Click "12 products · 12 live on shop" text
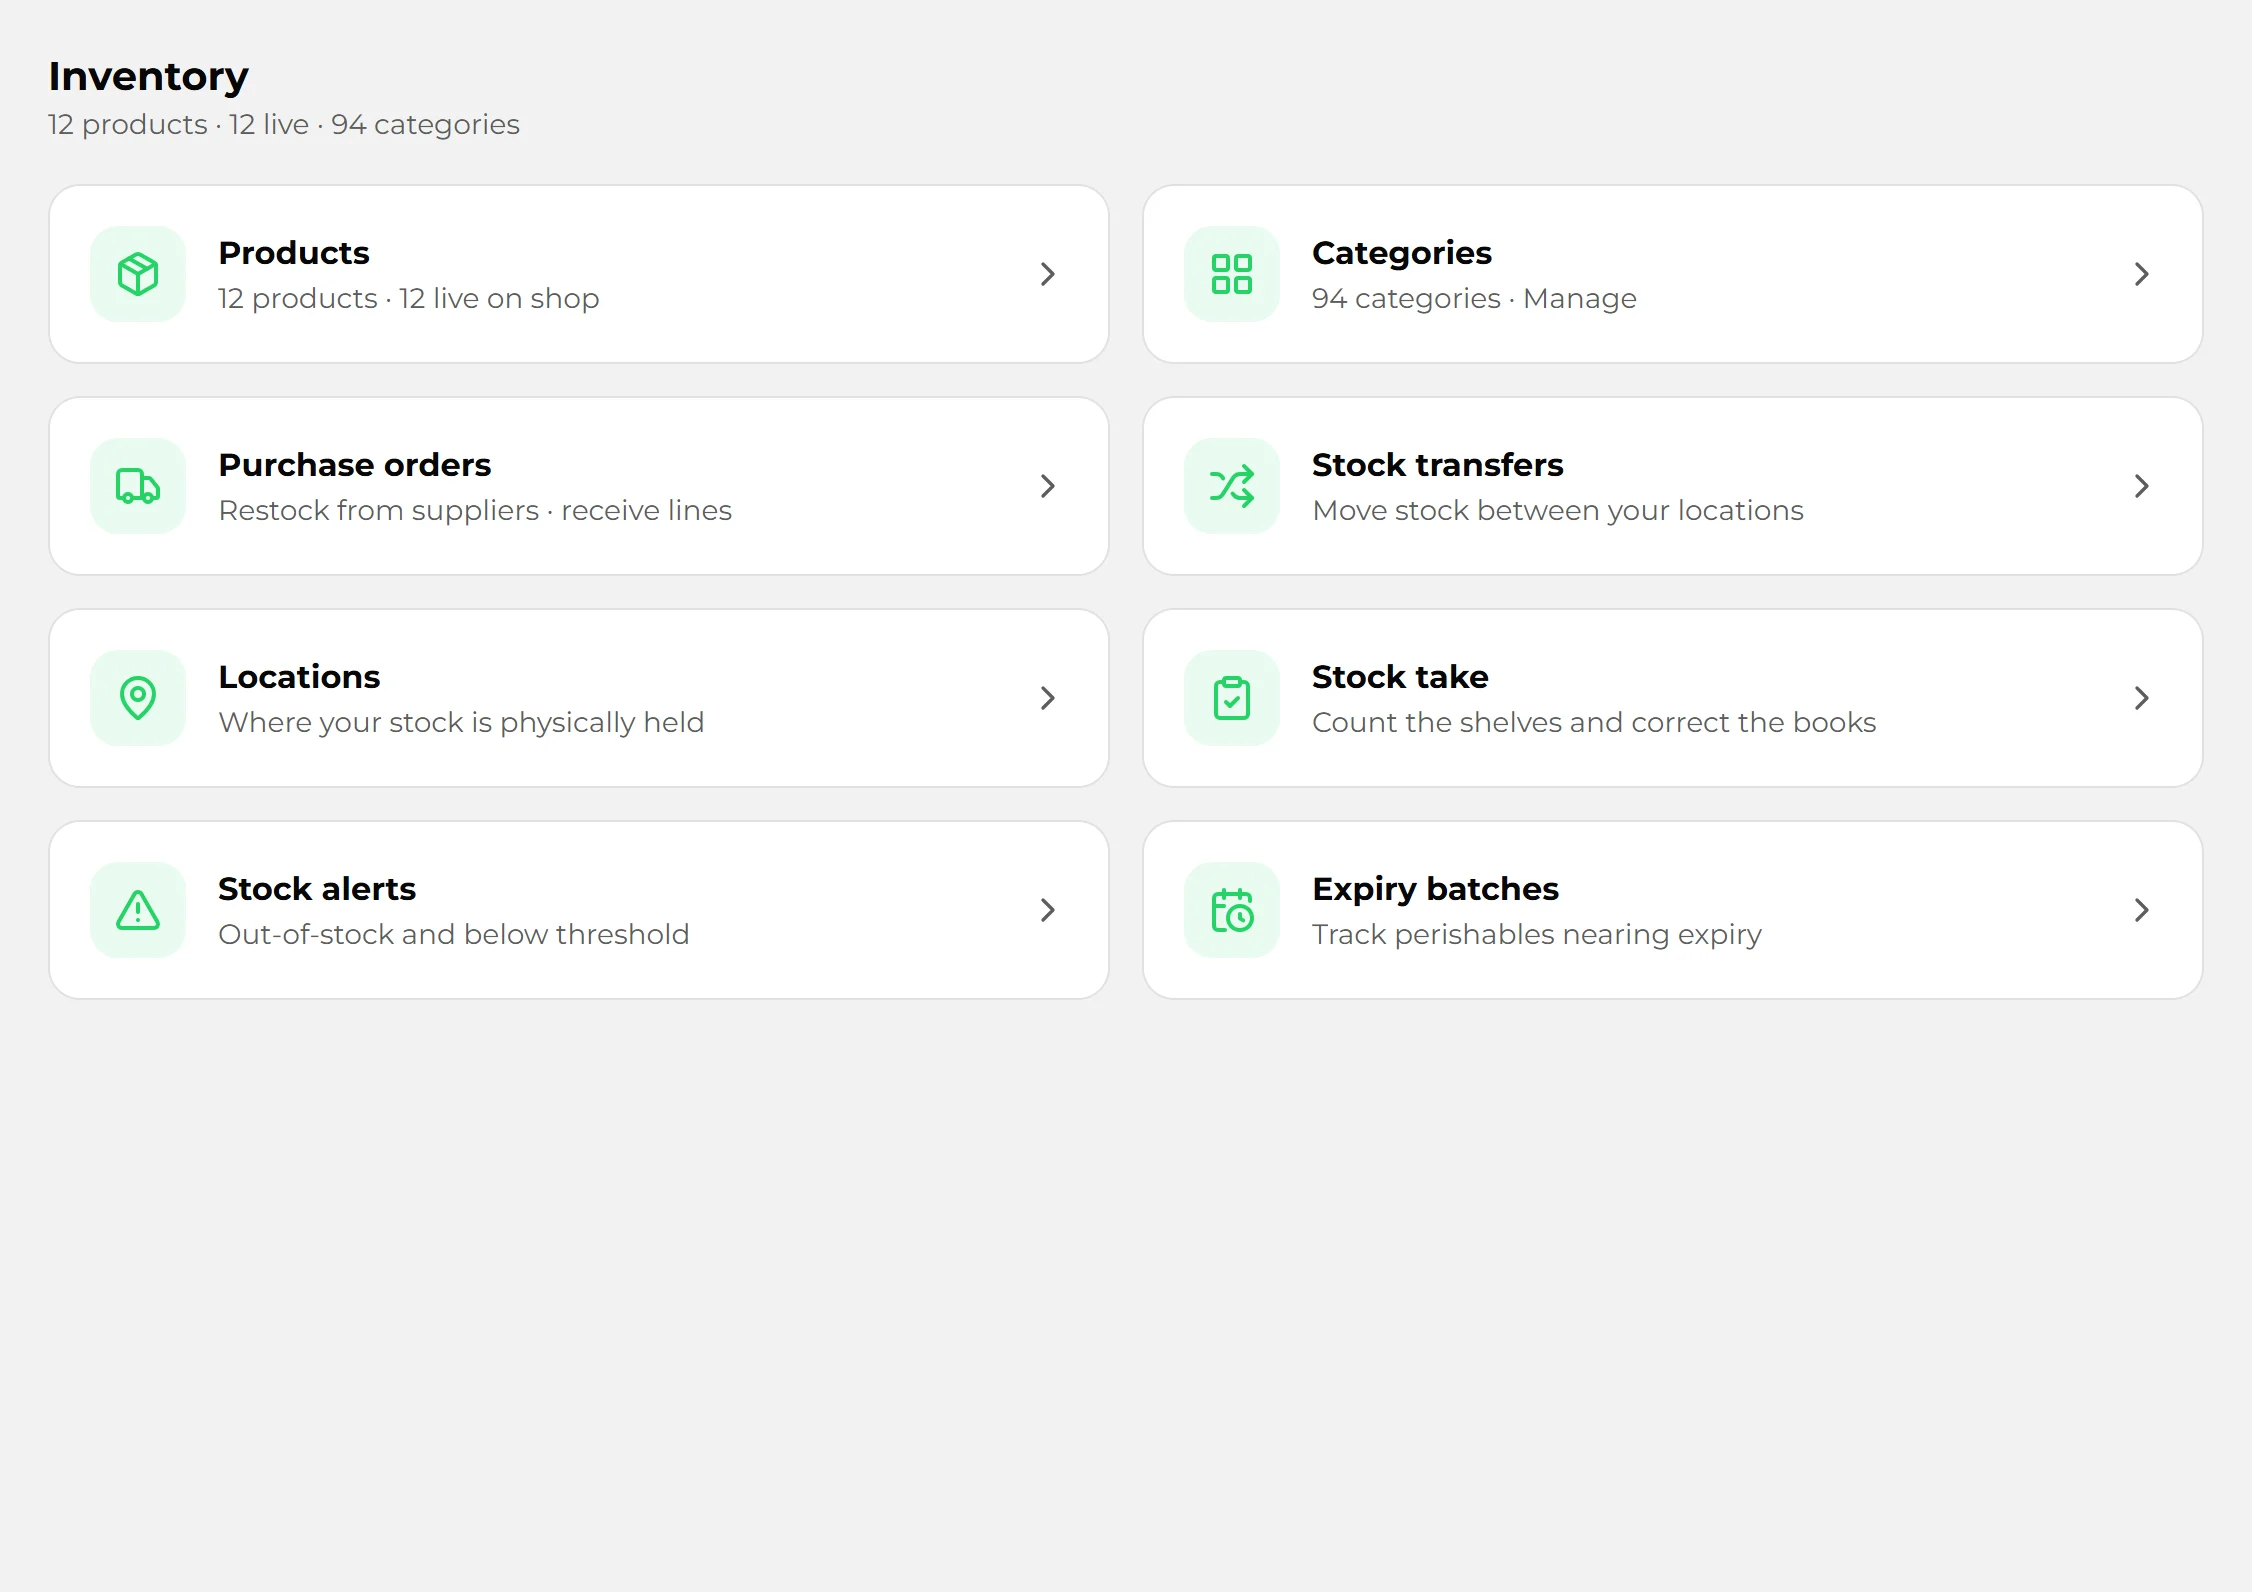Screen dimensions: 2252x1592 pyautogui.click(x=409, y=299)
